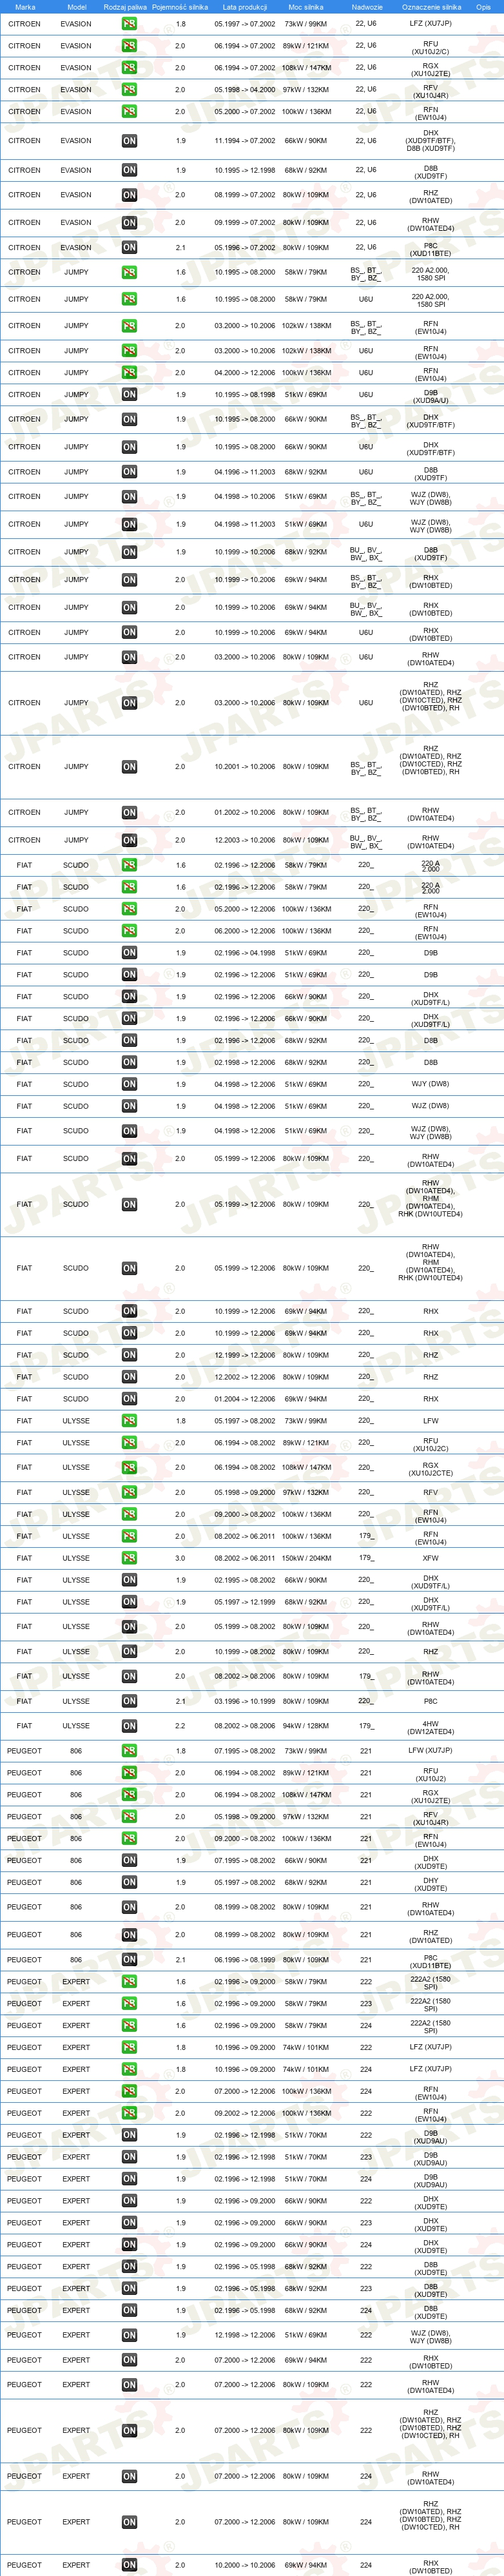Image resolution: width=504 pixels, height=2576 pixels.
Task: Click the Nadwozie column header
Action: click(366, 7)
